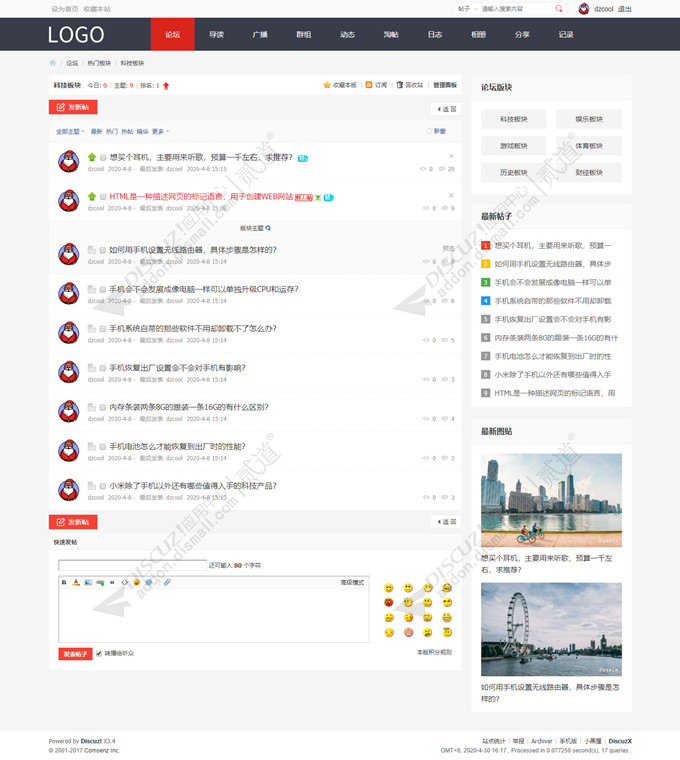Click the quote icon in editor toolbar
680x760 pixels.
(x=112, y=582)
